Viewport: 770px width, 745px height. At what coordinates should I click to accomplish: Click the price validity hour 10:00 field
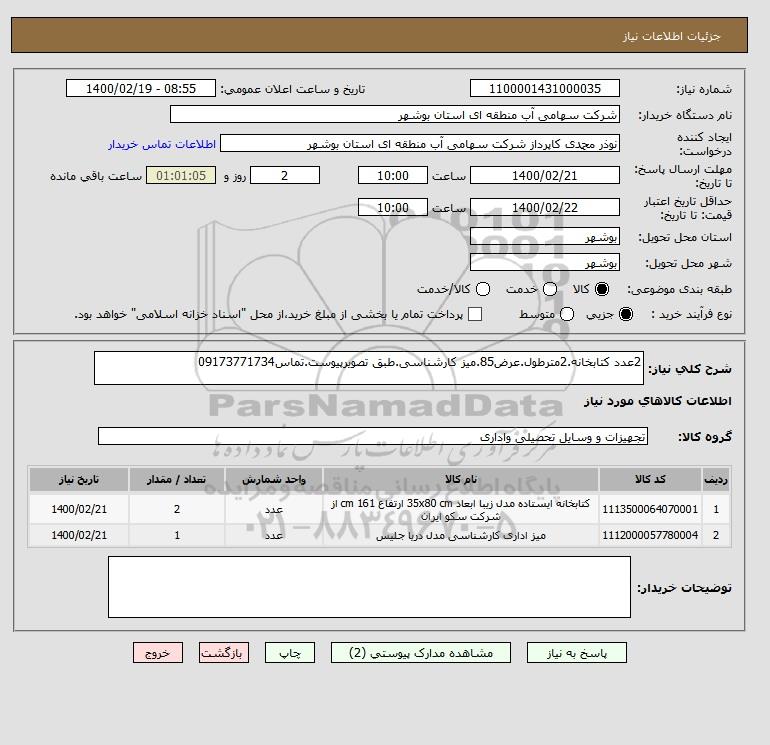click(393, 207)
